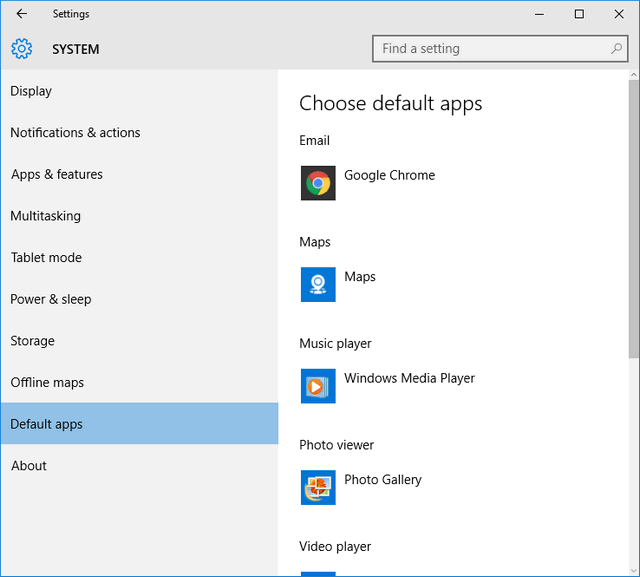Maximize the Settings window
This screenshot has width=640, height=577.
(579, 14)
